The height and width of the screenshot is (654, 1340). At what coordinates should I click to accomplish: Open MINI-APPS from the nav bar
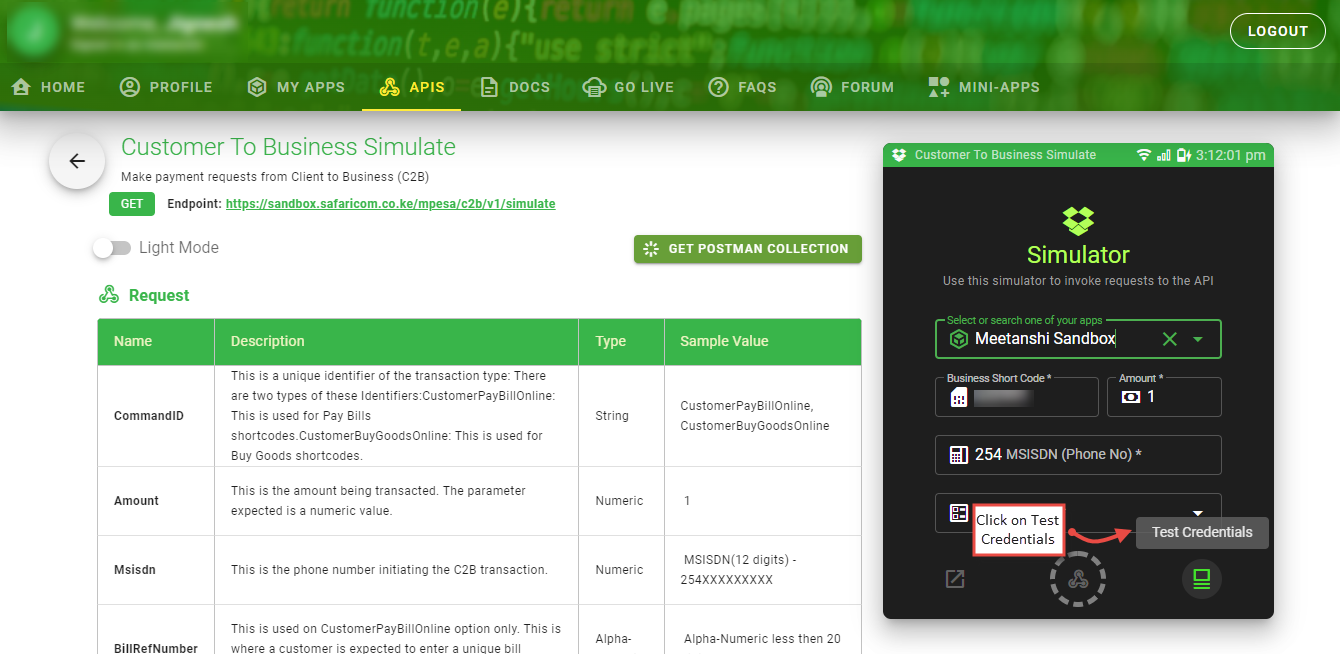pyautogui.click(x=984, y=87)
